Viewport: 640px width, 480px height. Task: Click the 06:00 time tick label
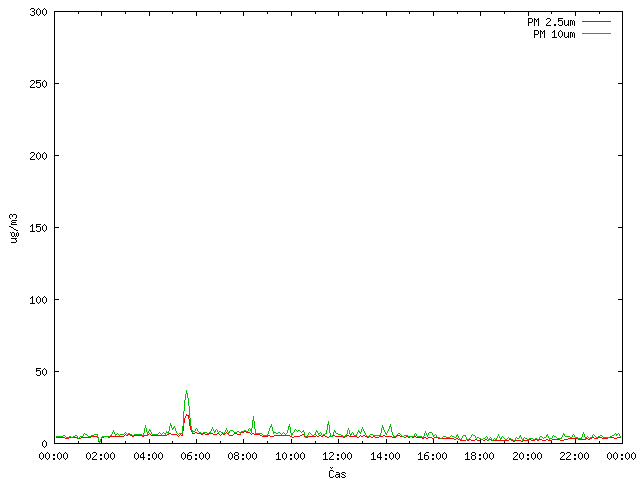coord(196,456)
